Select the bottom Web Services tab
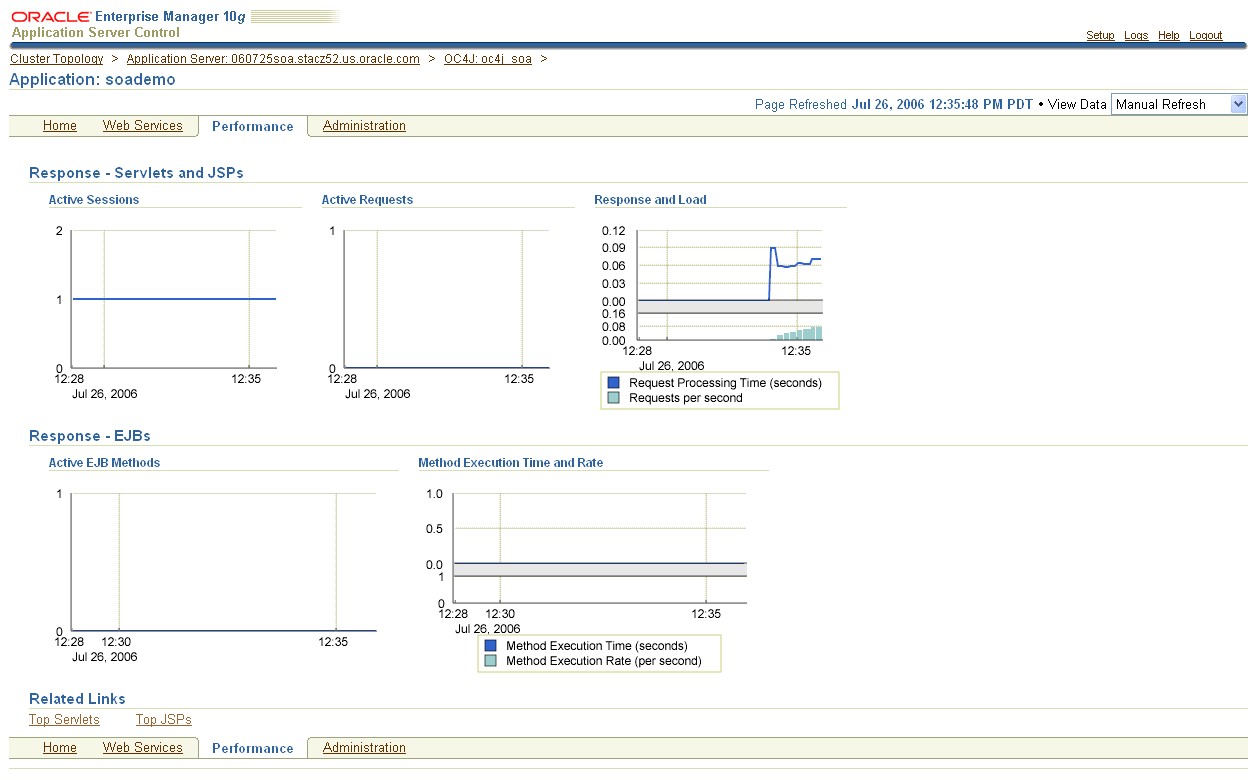 click(x=143, y=748)
